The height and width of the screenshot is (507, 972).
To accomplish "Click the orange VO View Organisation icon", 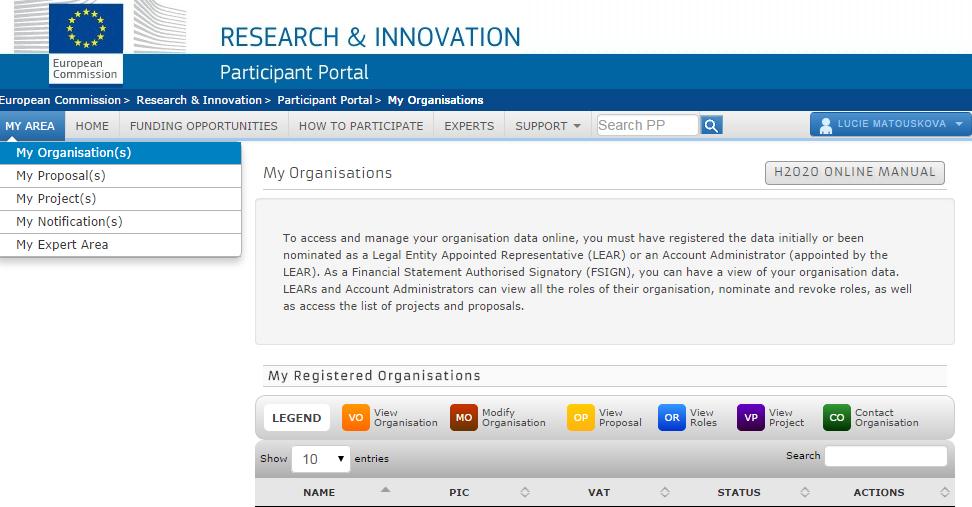I will 355,417.
